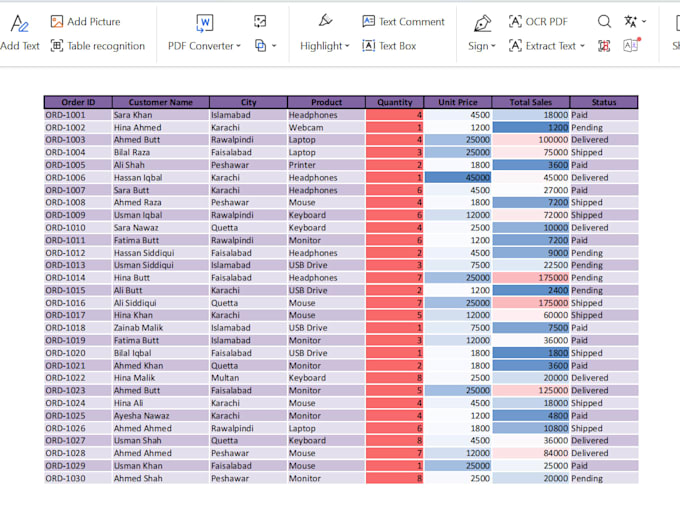Click the Quantity column header
Screen dimensions: 680x509
tap(395, 102)
